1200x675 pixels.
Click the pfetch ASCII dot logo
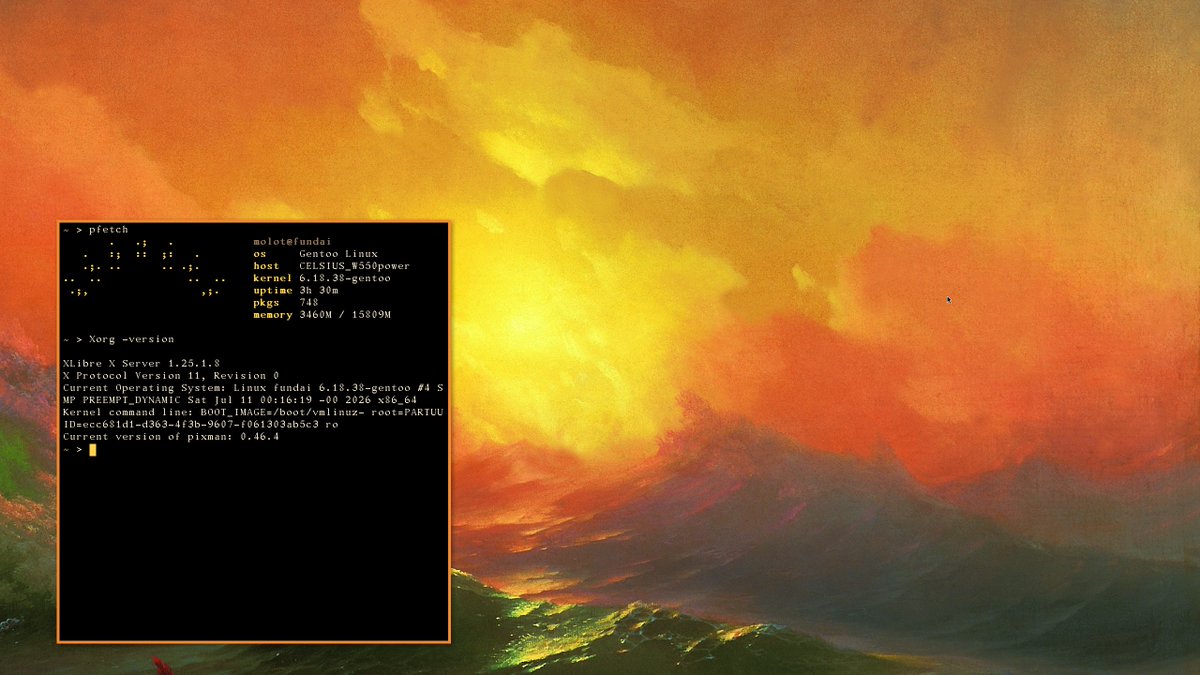146,266
